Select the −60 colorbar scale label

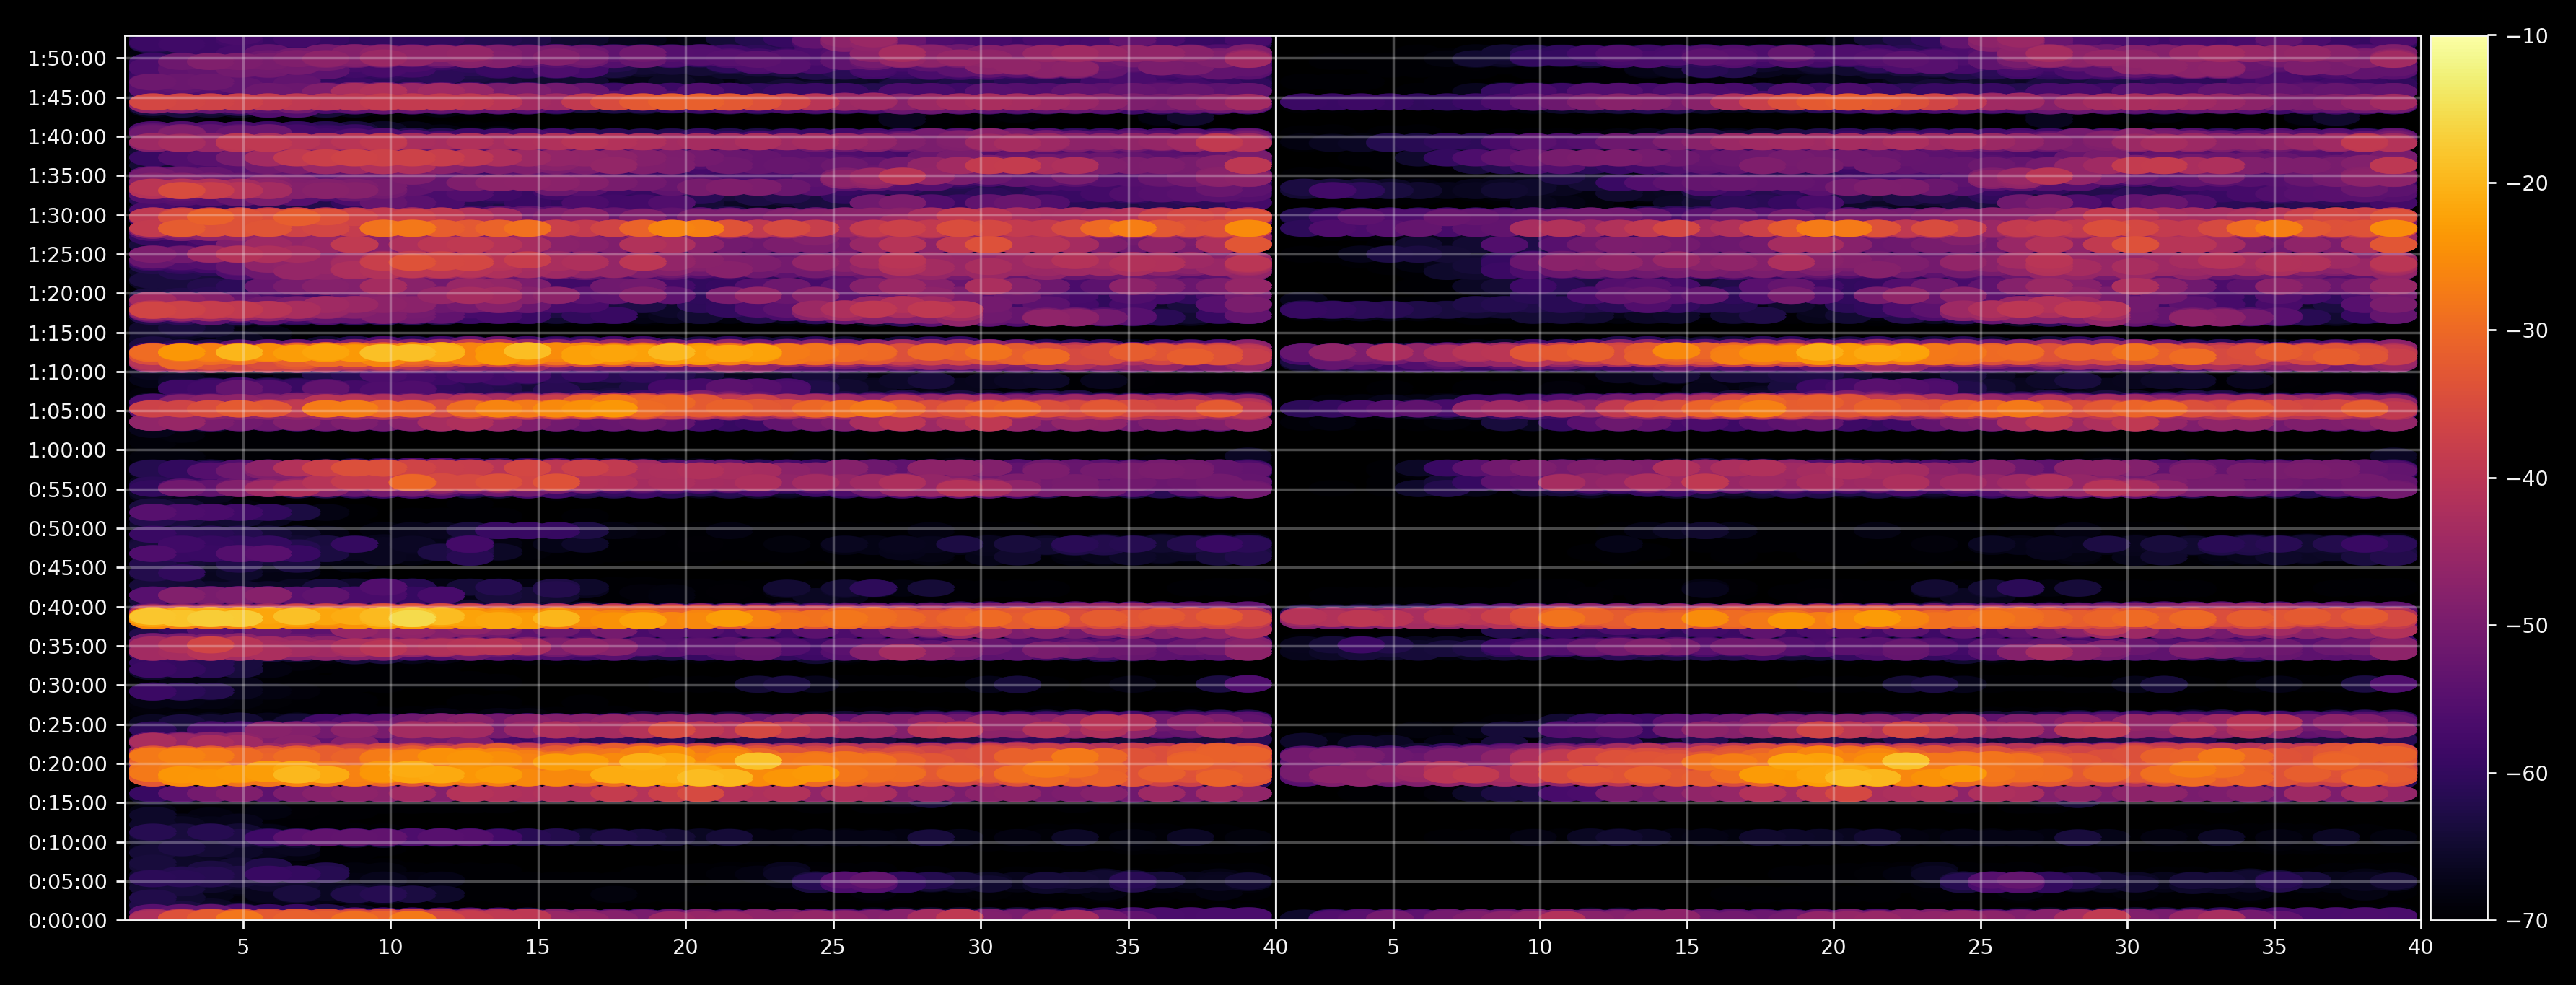tap(2527, 773)
